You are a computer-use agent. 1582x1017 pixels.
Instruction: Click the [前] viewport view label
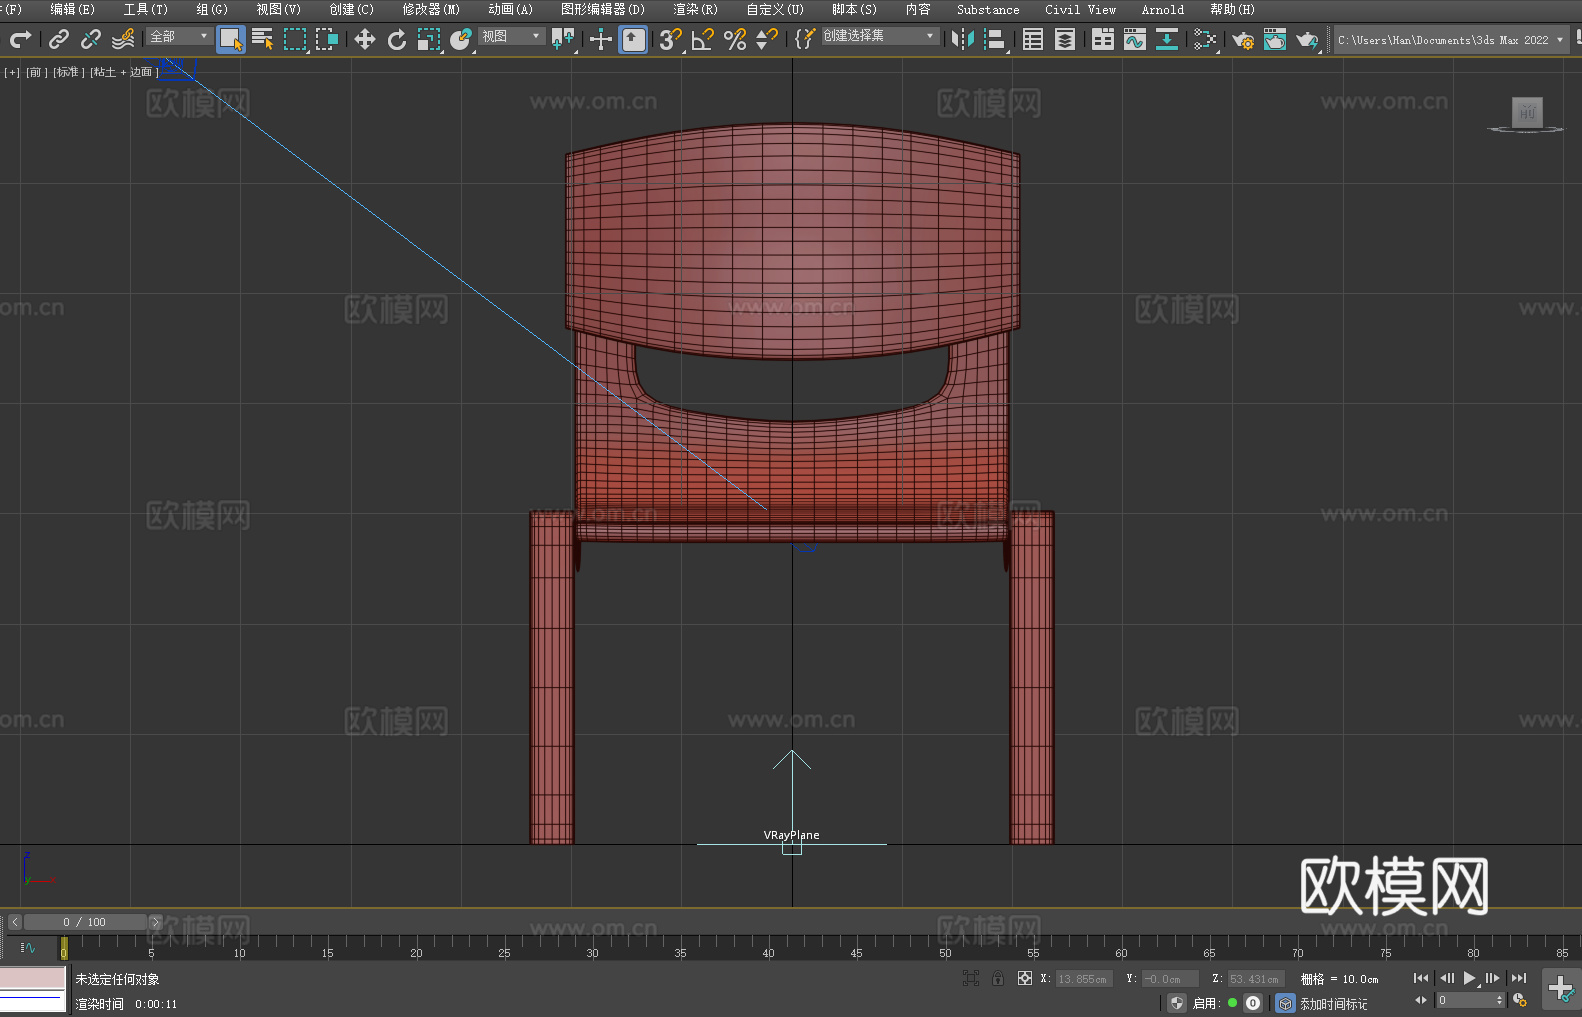point(37,72)
